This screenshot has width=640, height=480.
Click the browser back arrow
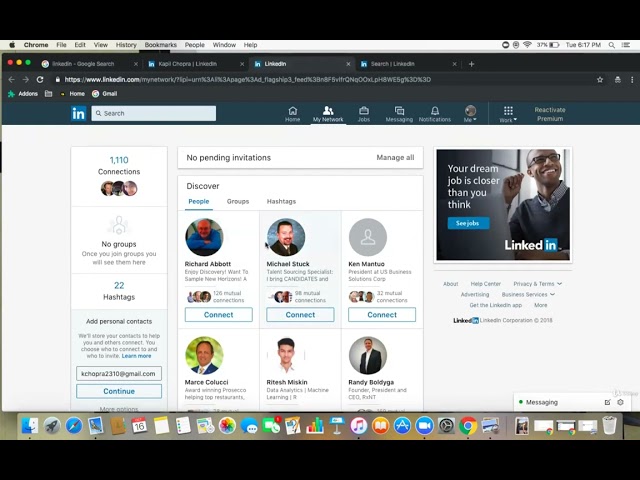[x=11, y=80]
